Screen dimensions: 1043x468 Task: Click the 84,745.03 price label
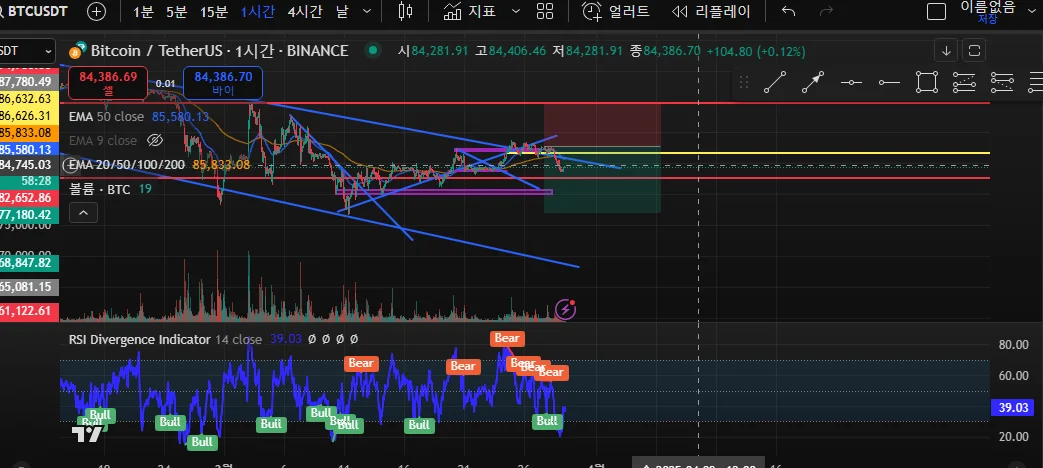[x=27, y=165]
